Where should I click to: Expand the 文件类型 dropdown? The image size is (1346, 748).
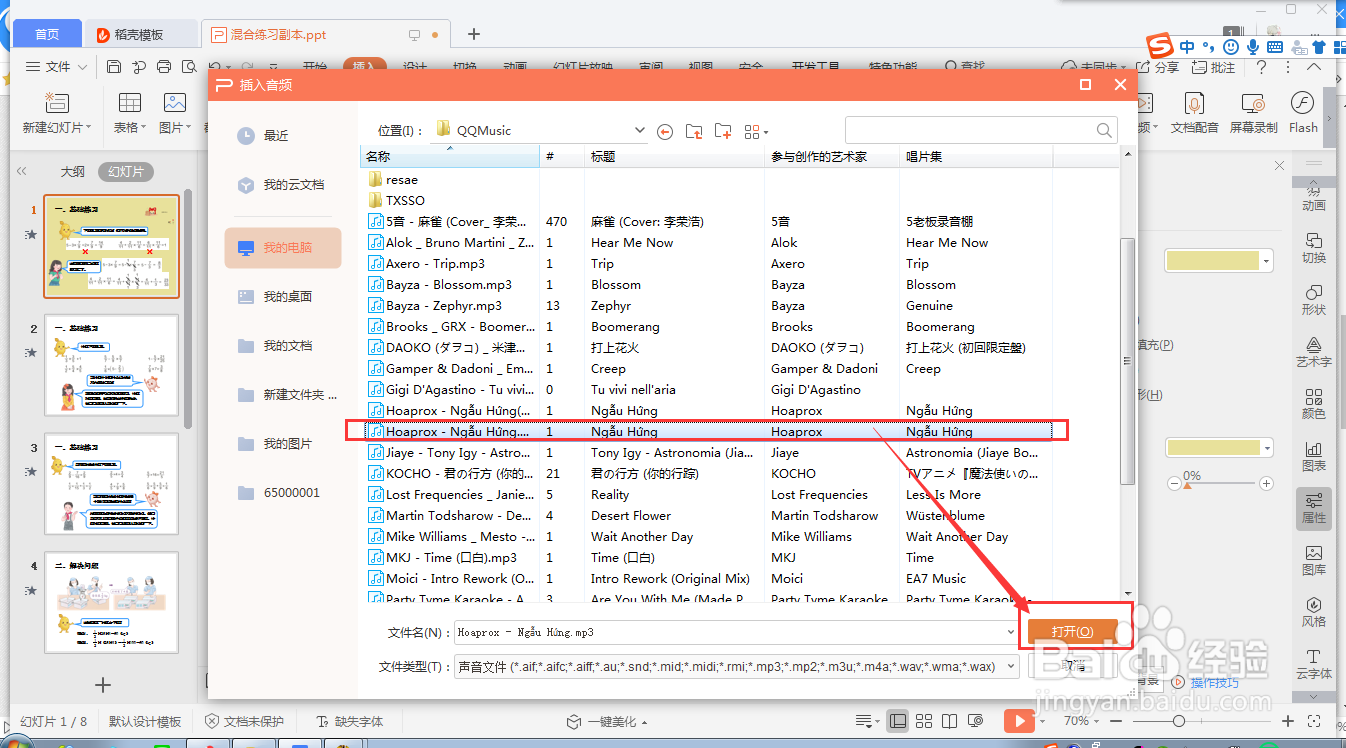click(x=1011, y=666)
